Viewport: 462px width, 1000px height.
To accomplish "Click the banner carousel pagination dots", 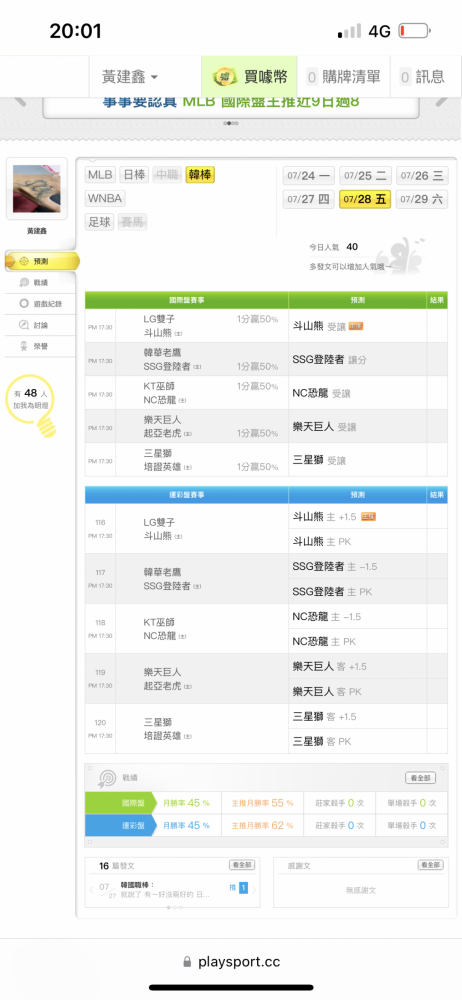I will pyautogui.click(x=231, y=123).
